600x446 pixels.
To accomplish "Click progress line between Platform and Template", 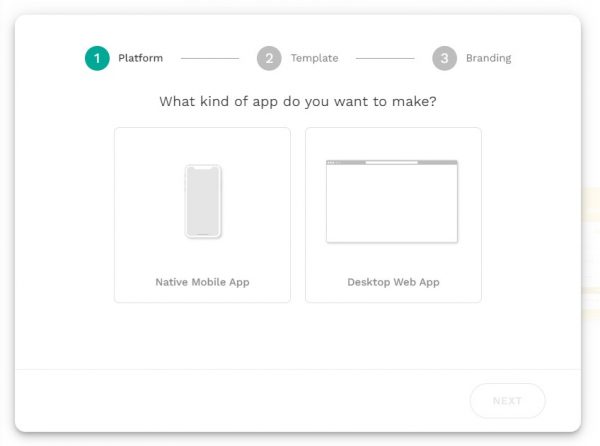I will pyautogui.click(x=210, y=58).
